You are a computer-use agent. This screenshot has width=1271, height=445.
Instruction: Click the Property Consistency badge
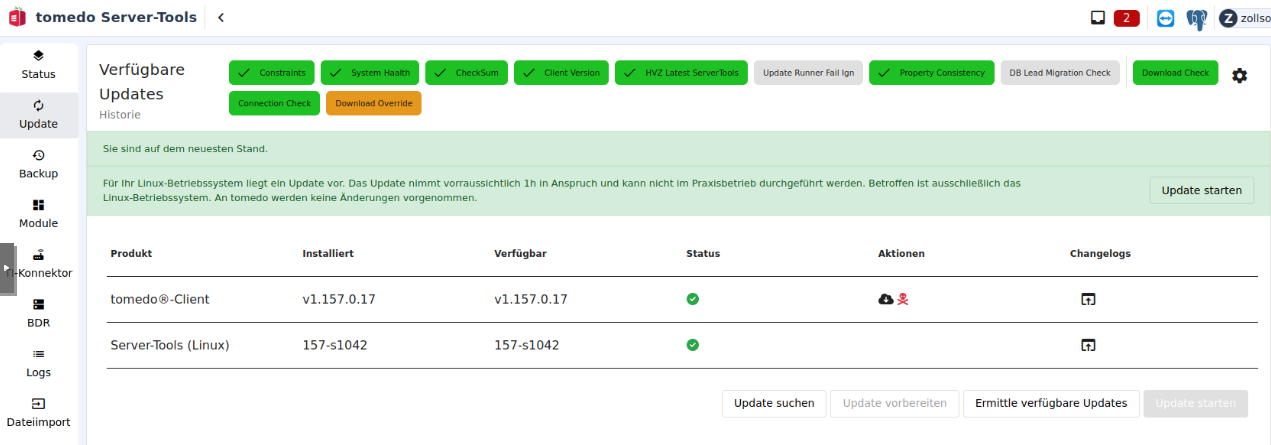pos(932,73)
